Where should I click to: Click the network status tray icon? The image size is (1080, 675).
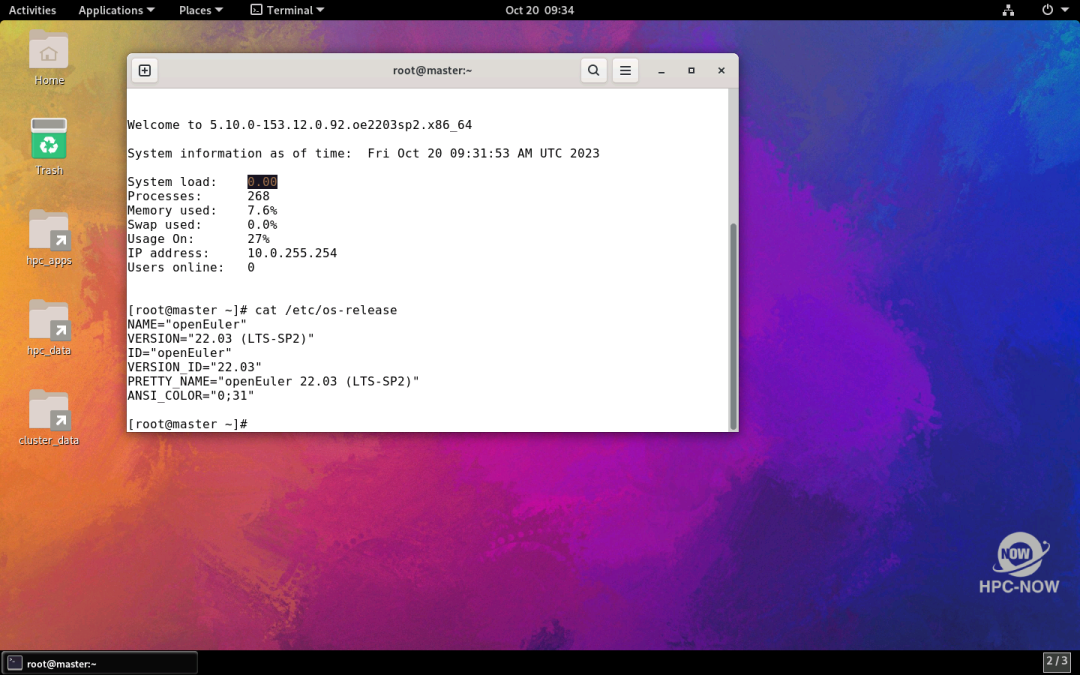click(1008, 10)
